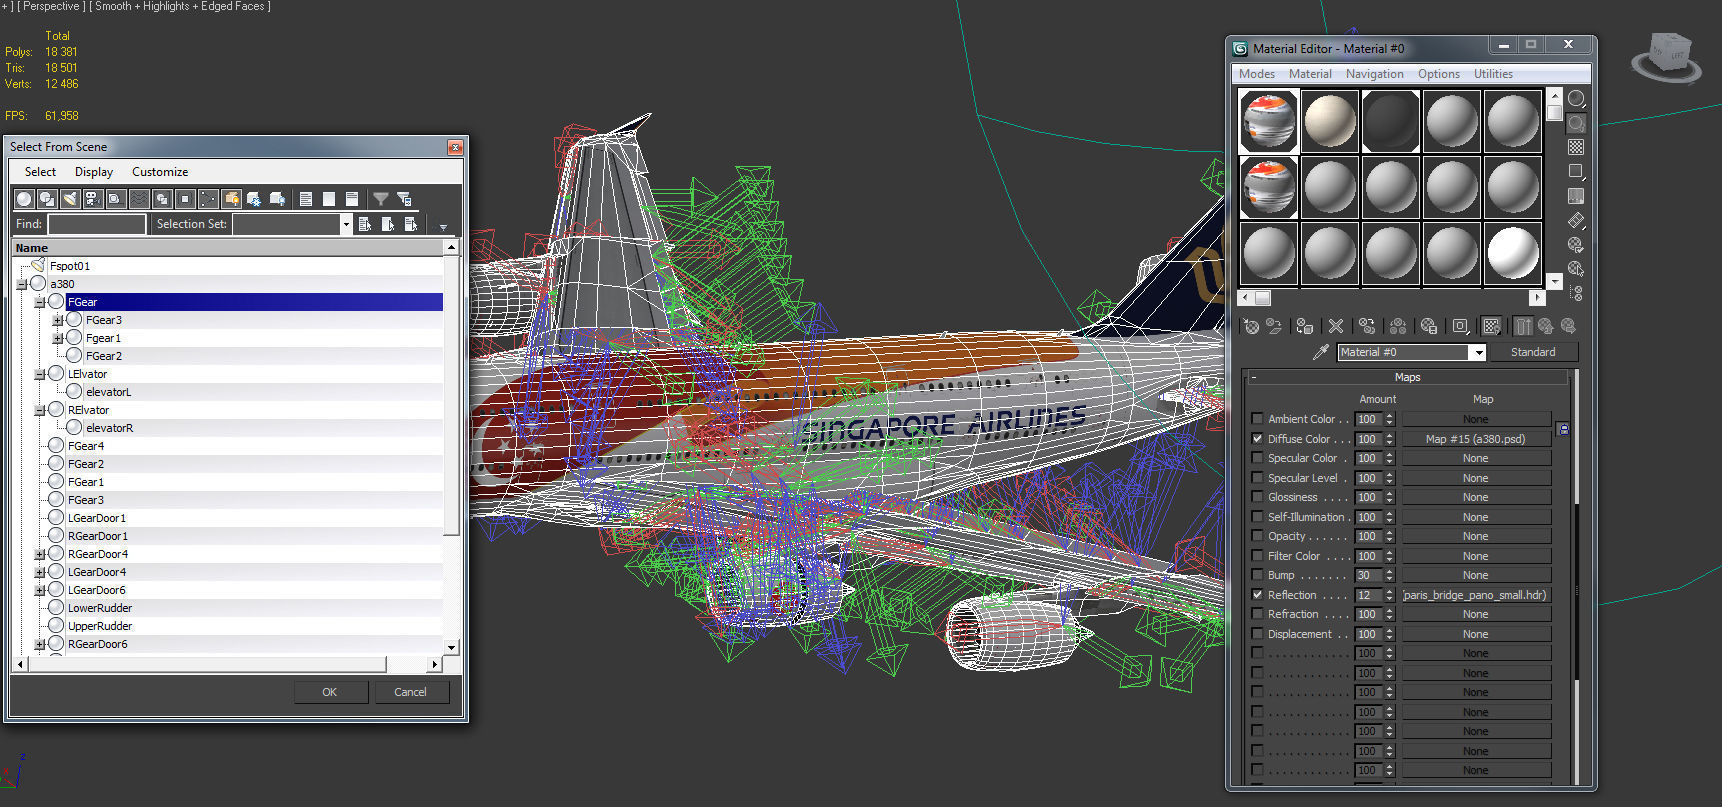Pick material from object with eyedropper
The image size is (1722, 807).
(1321, 352)
